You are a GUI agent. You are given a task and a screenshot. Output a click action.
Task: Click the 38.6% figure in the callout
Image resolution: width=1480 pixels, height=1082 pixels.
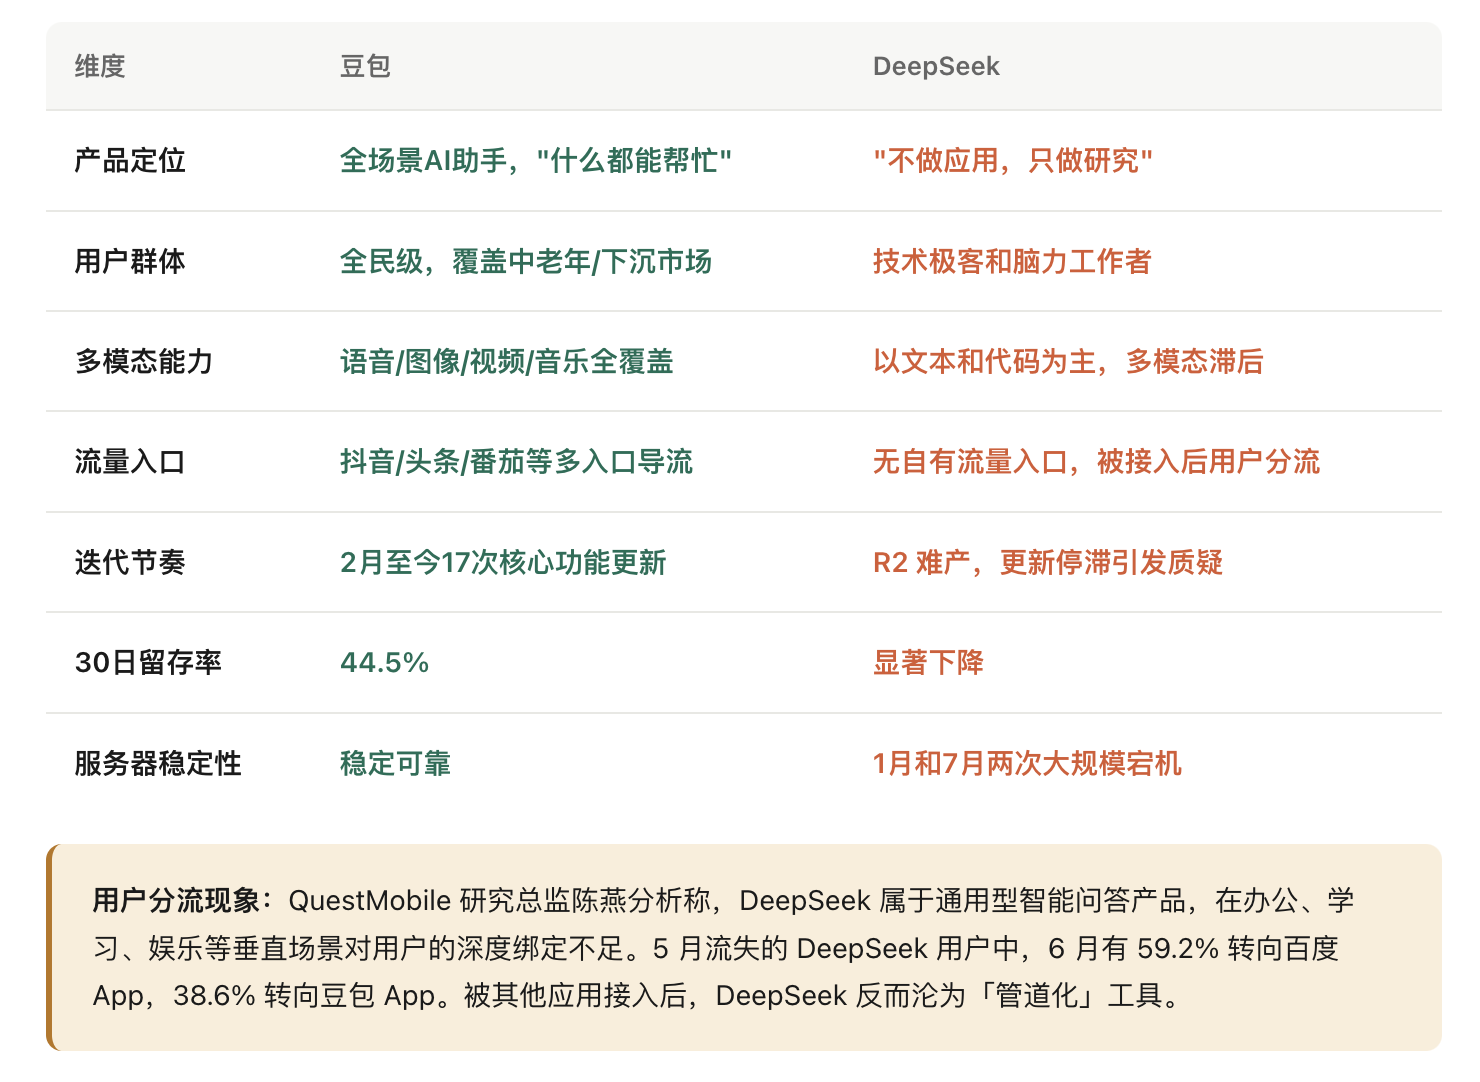click(215, 995)
